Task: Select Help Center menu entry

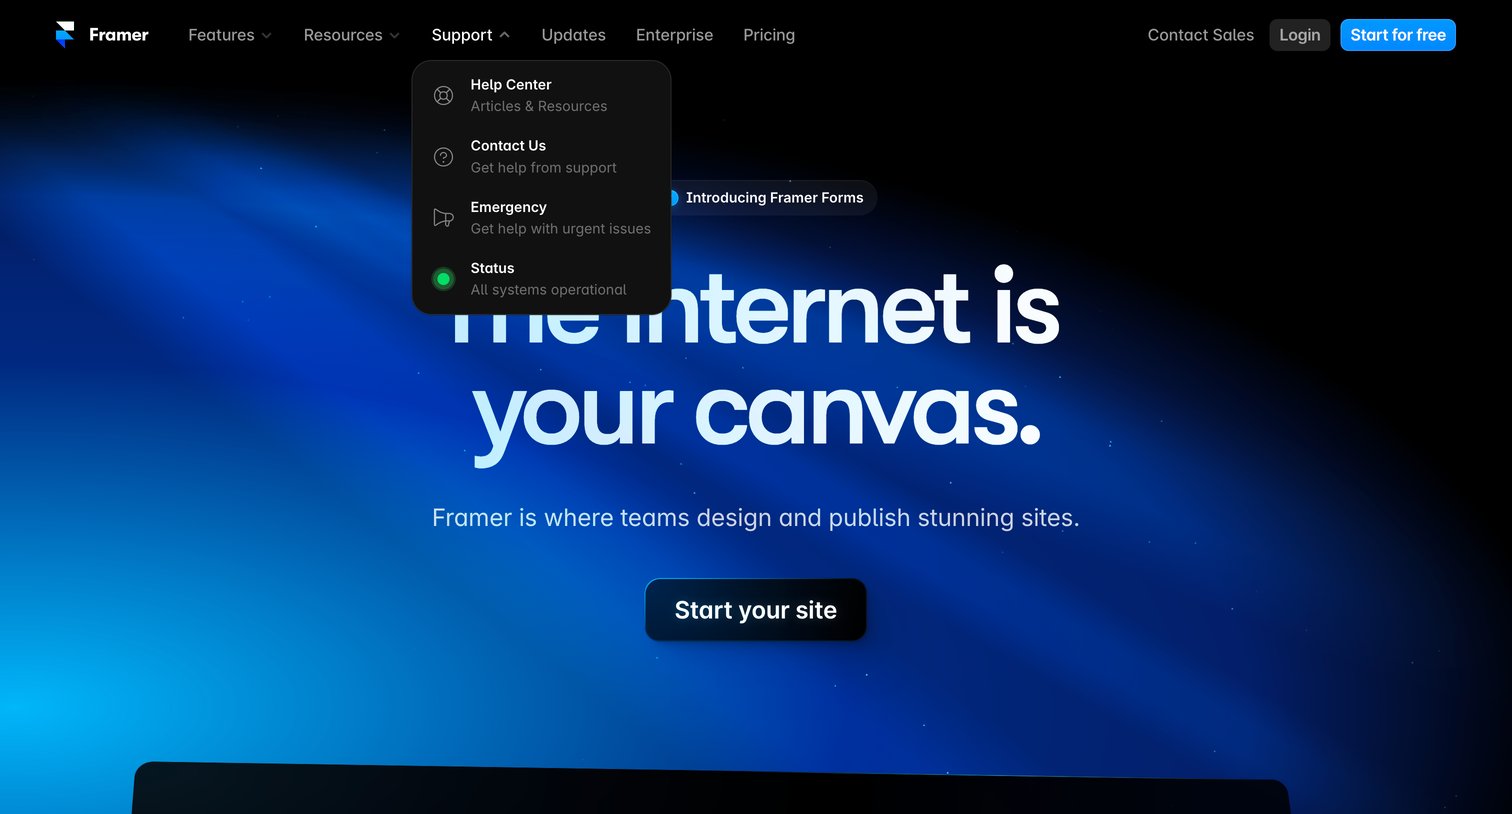Action: coord(541,95)
